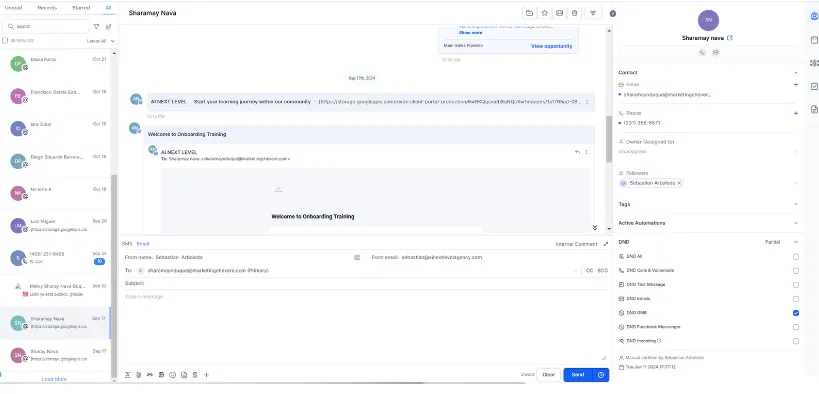The width and height of the screenshot is (819, 394).
Task: Enable DND Text Message checkbox
Action: pos(795,285)
